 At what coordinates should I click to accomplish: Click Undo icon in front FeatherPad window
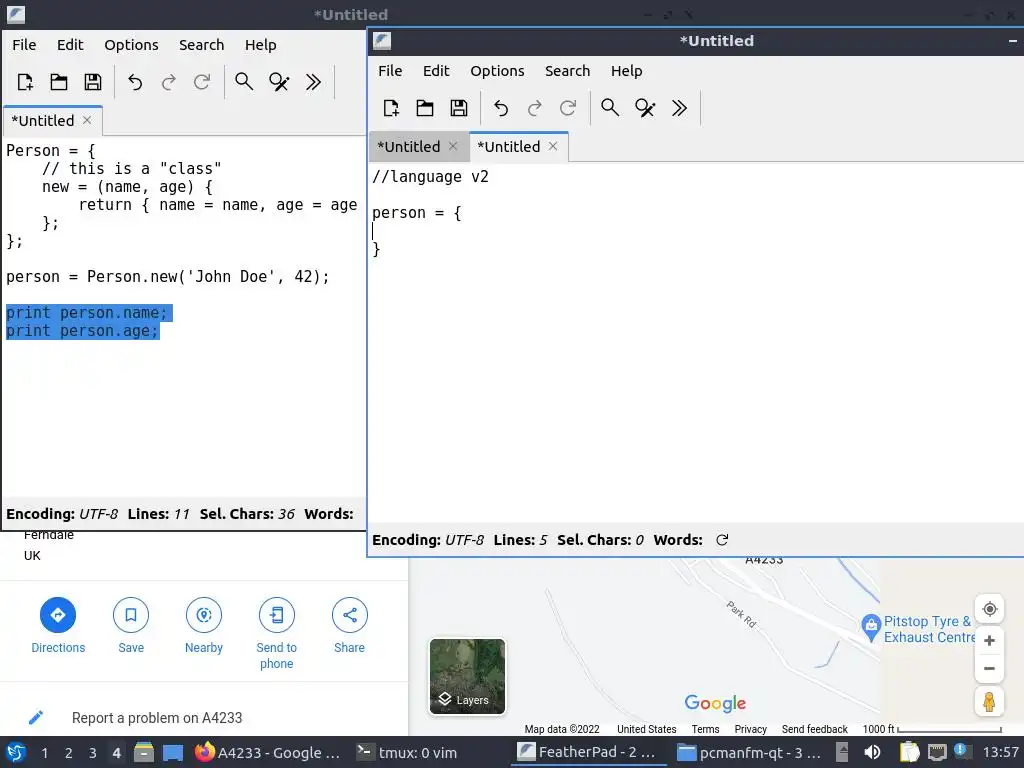pos(501,108)
